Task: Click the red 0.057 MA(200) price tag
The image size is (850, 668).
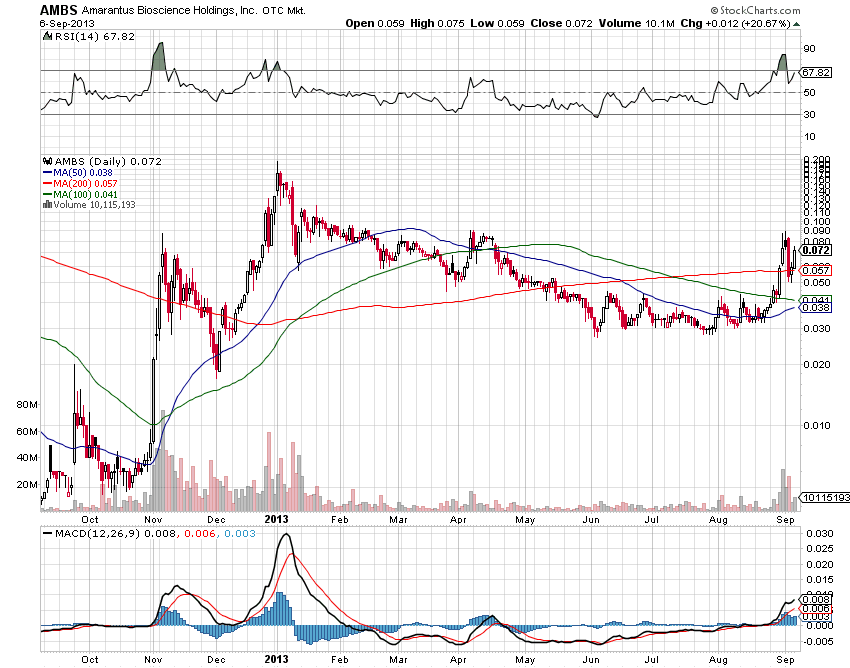Action: coord(816,270)
